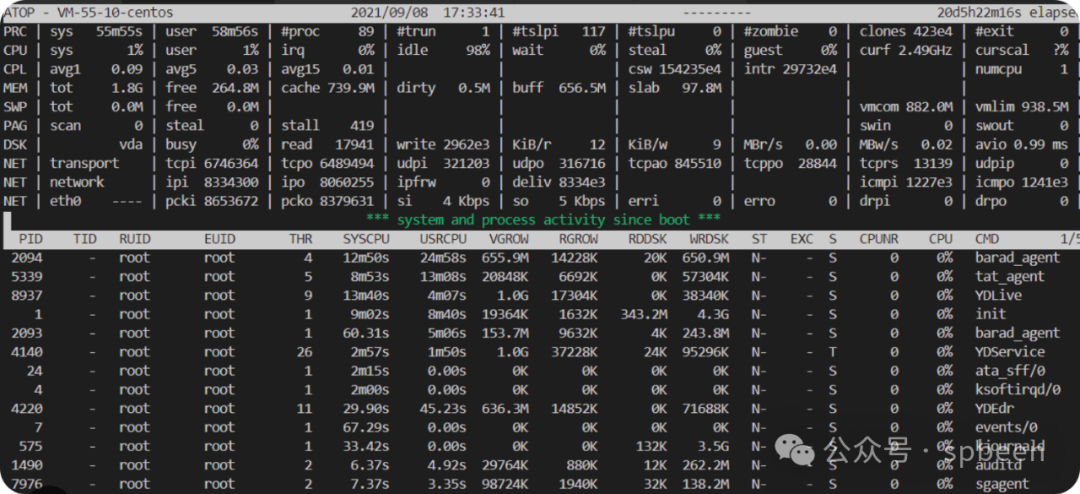1080x494 pixels.
Task: Click the icmpi 1227e3 cell
Action: click(x=906, y=183)
